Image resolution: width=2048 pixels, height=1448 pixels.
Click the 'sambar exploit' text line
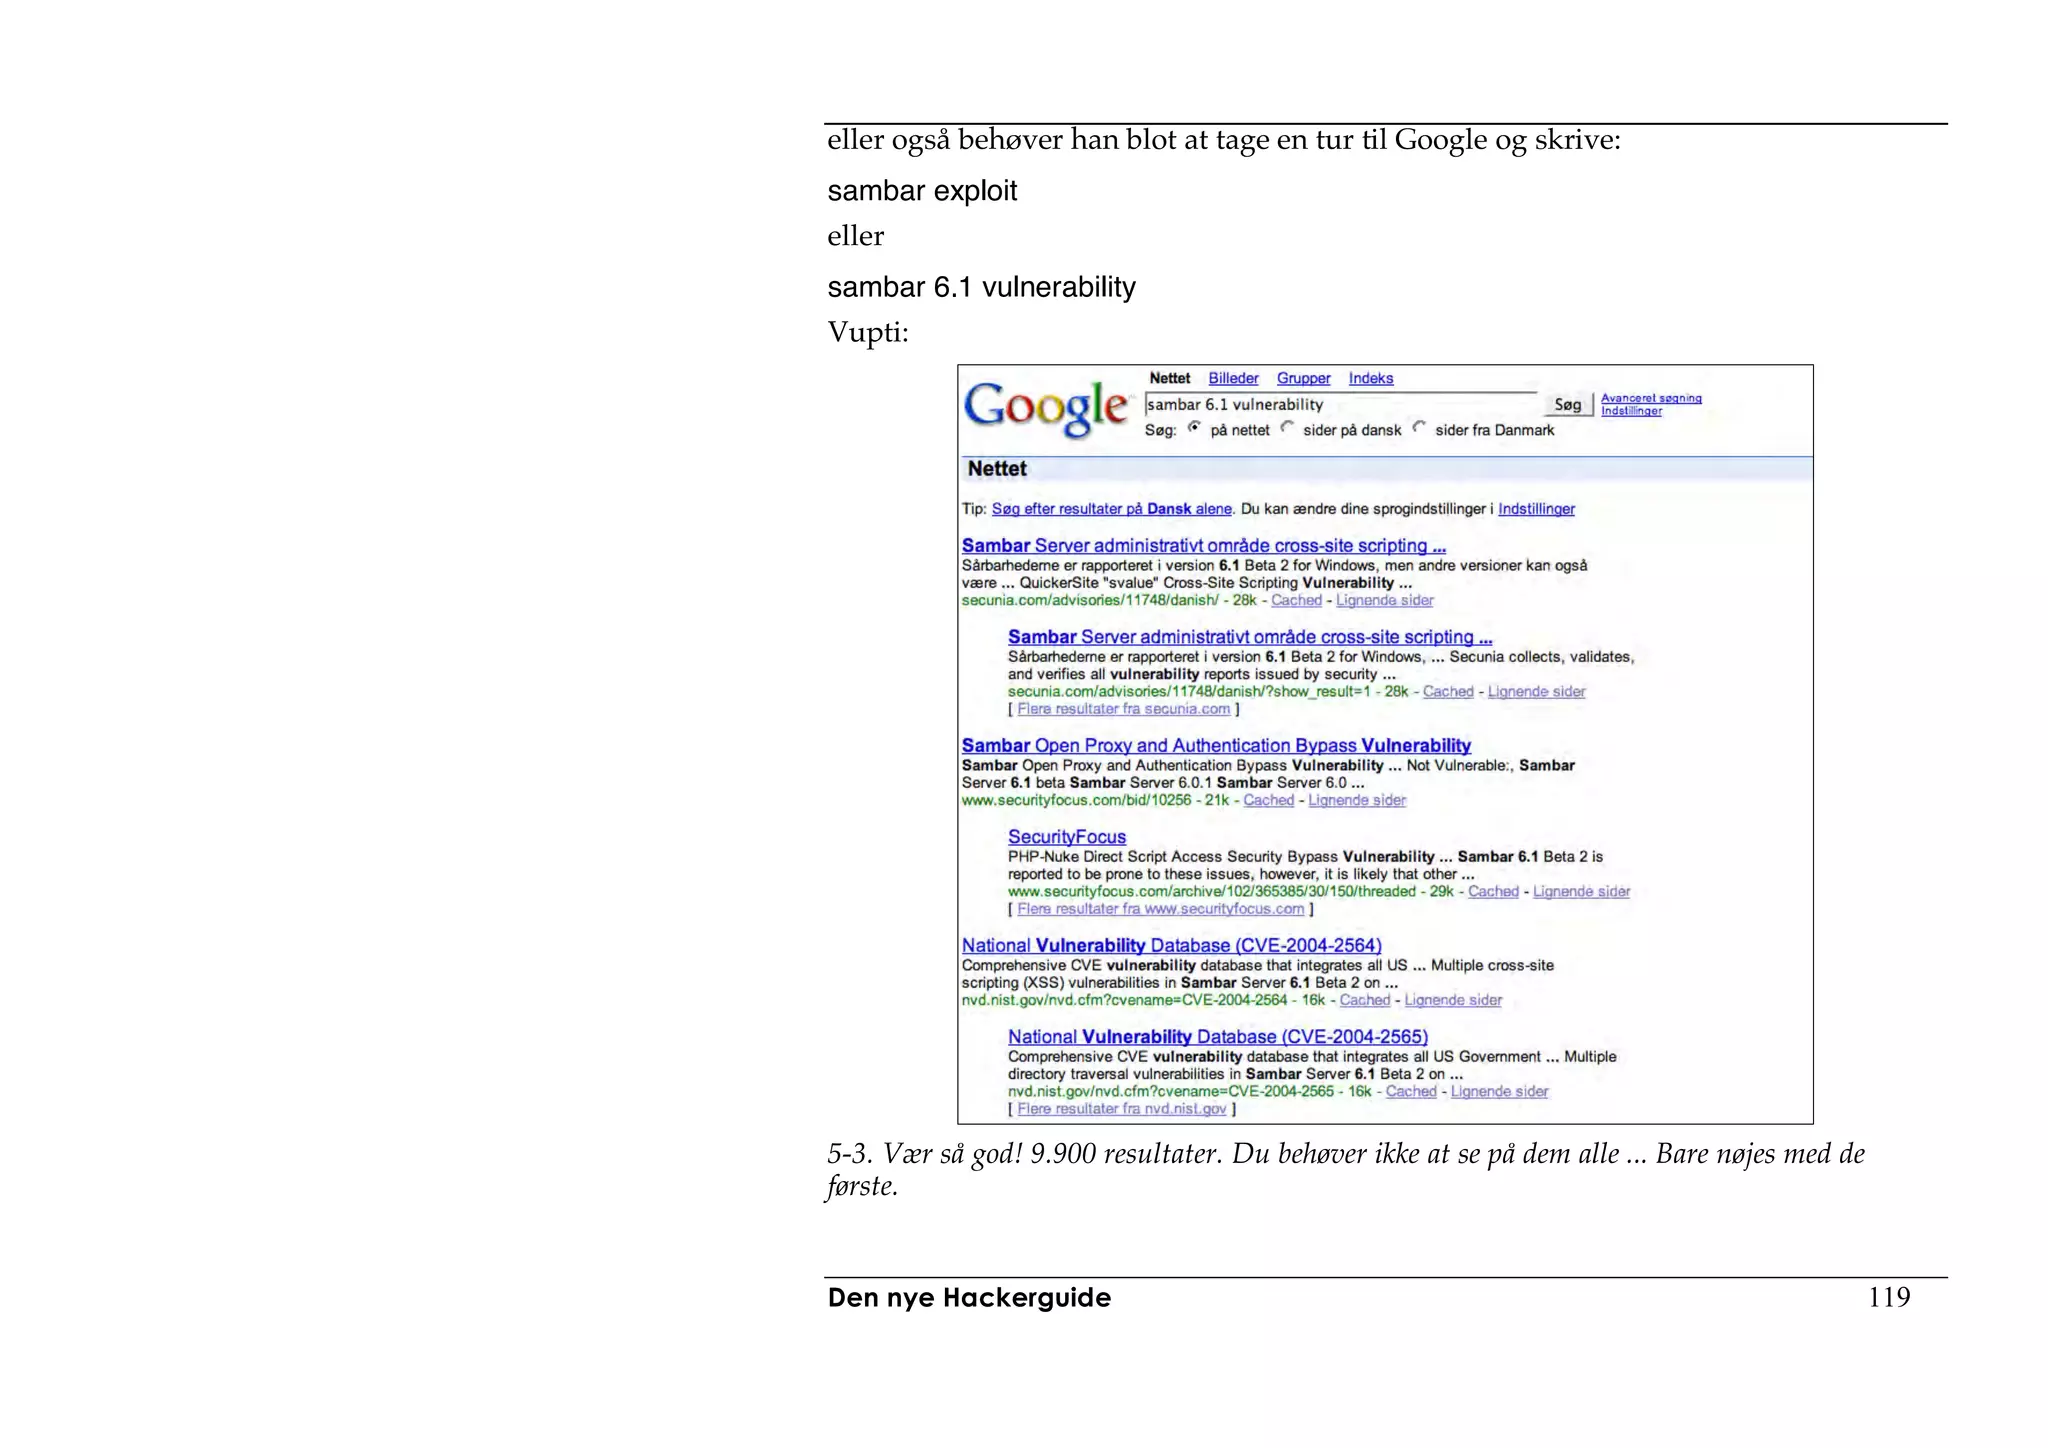tap(922, 191)
